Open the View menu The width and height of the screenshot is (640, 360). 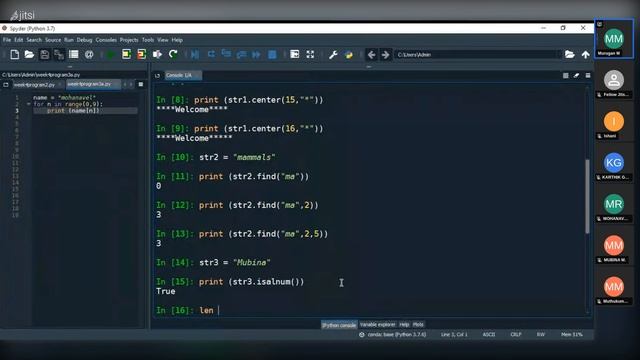pyautogui.click(x=162, y=40)
